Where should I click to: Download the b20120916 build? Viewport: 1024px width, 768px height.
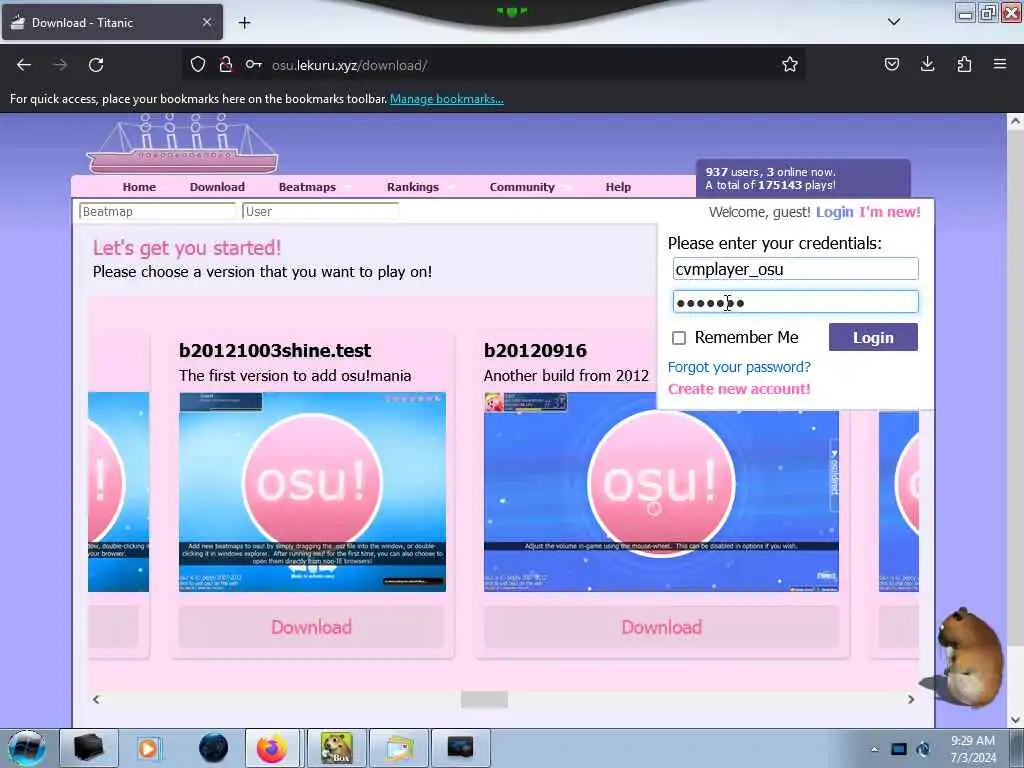coord(661,627)
